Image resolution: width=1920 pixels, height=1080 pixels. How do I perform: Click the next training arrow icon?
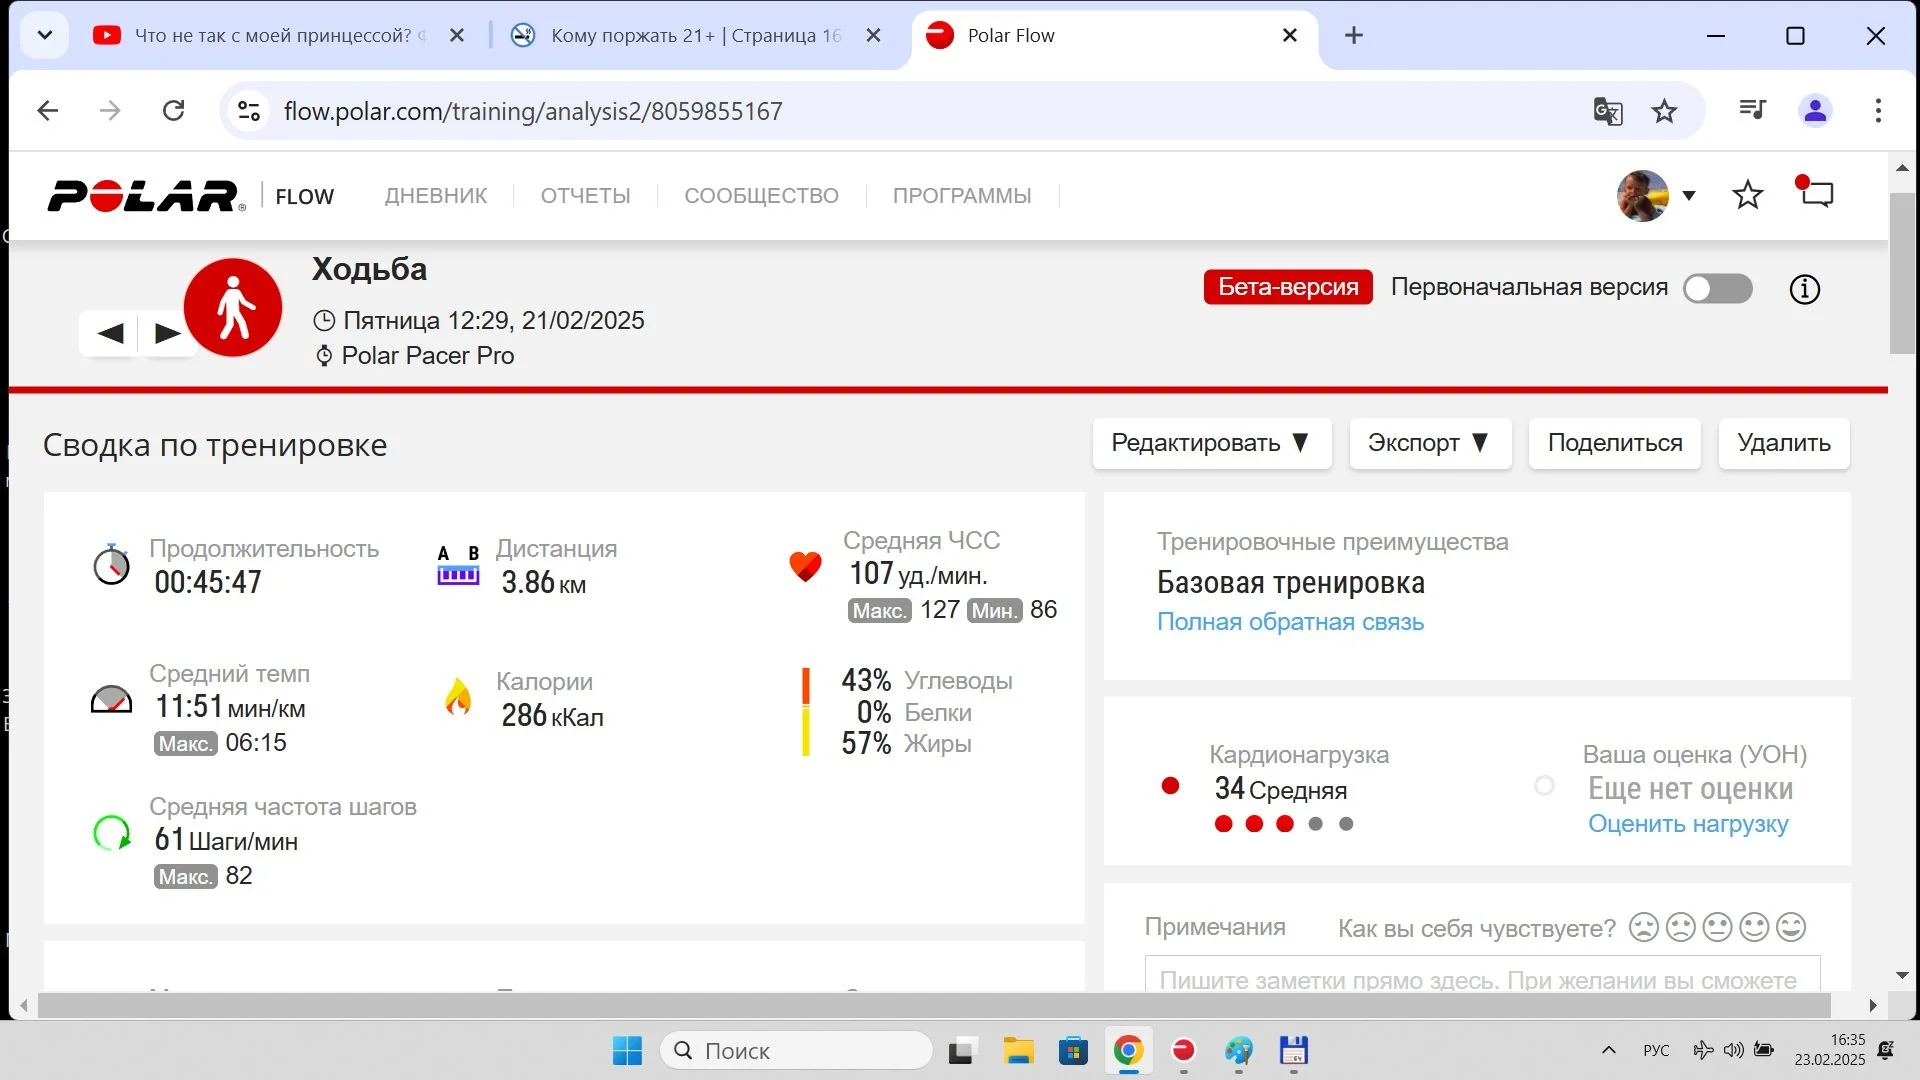click(x=167, y=333)
